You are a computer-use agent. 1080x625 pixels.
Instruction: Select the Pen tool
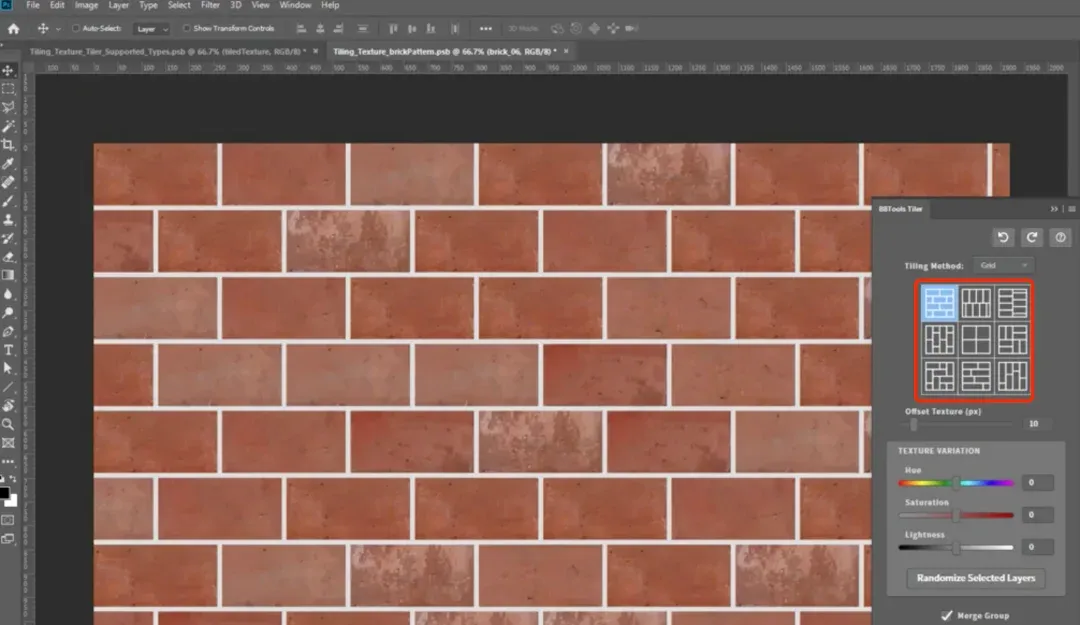tap(8, 331)
